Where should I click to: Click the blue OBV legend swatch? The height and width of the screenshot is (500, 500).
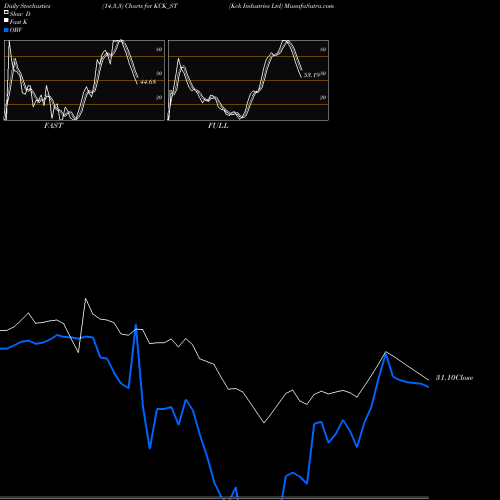[x=6, y=30]
